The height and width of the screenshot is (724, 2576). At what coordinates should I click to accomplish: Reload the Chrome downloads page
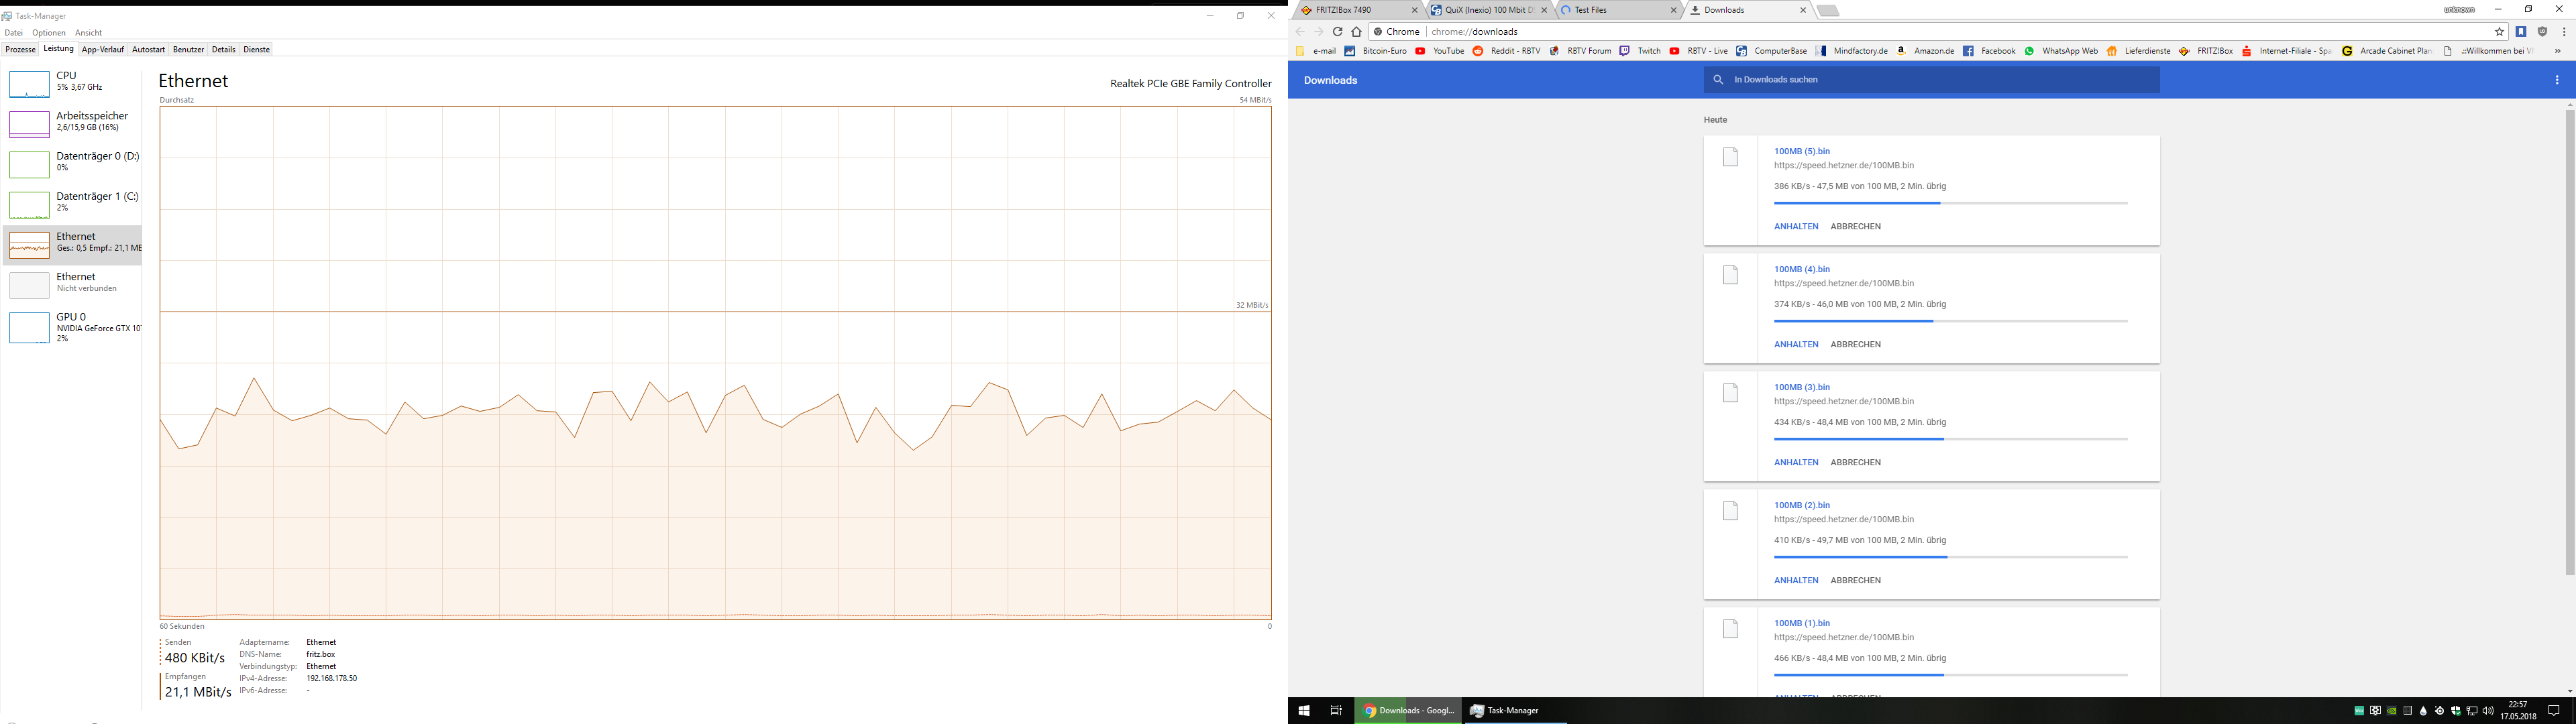pos(1337,32)
